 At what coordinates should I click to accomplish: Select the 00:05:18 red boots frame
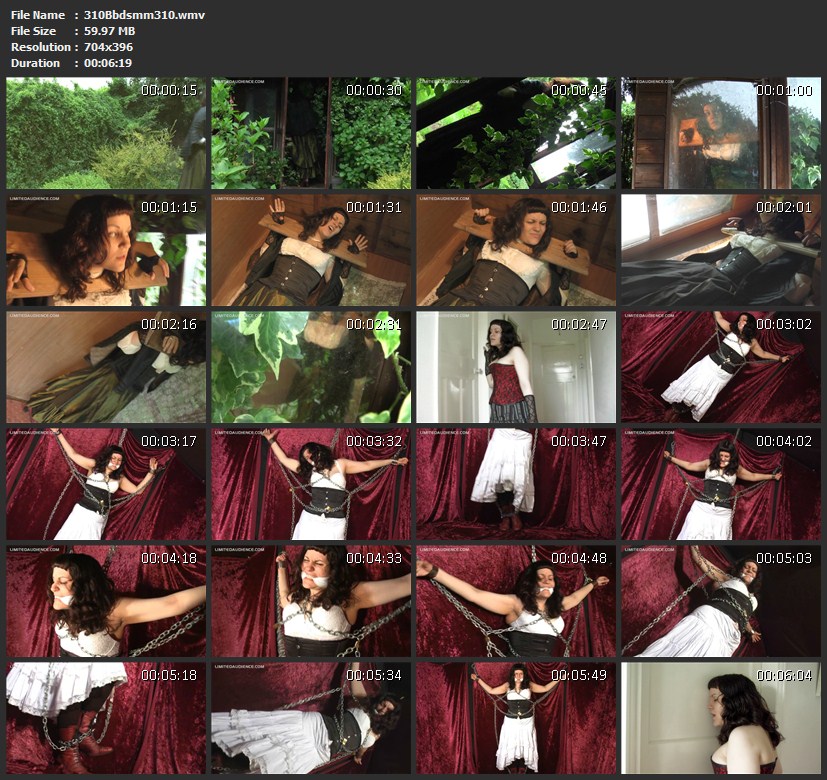pyautogui.click(x=106, y=718)
